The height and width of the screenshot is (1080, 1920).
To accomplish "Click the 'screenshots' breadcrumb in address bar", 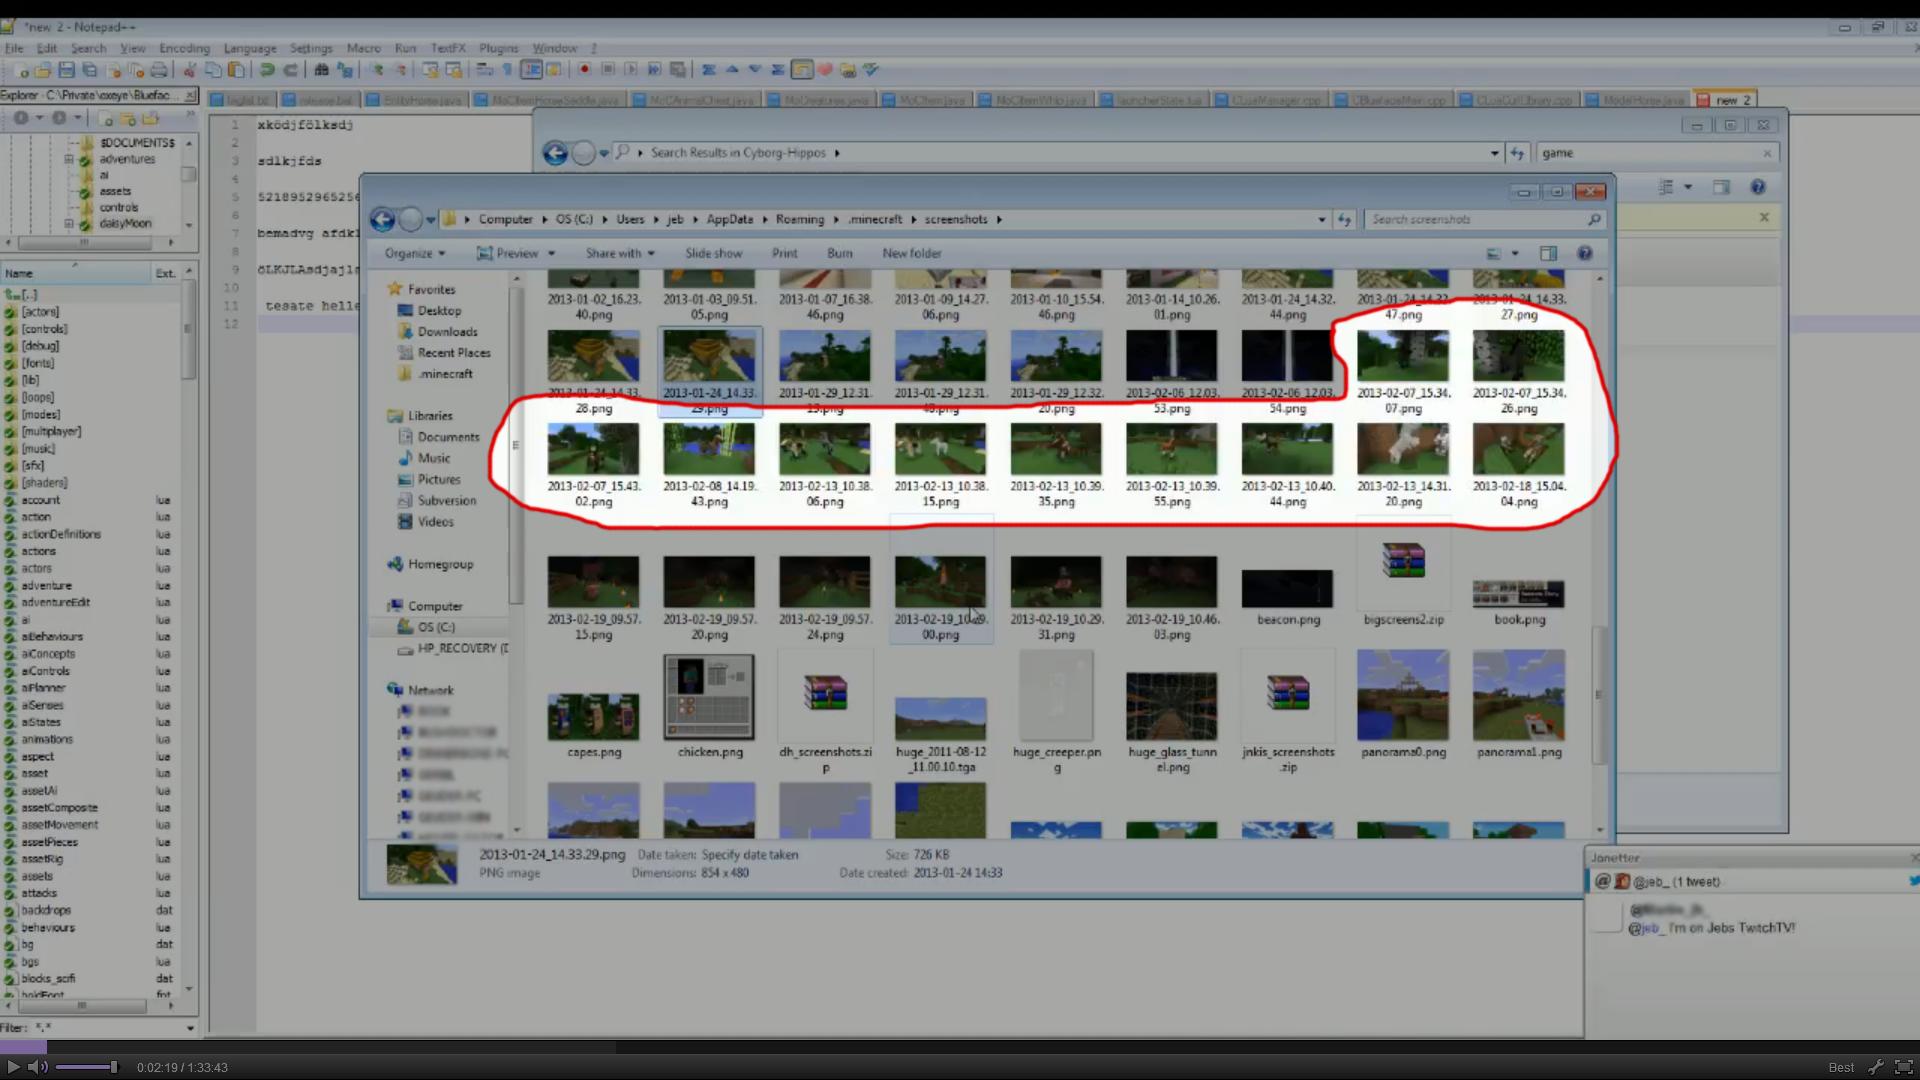I will point(956,219).
